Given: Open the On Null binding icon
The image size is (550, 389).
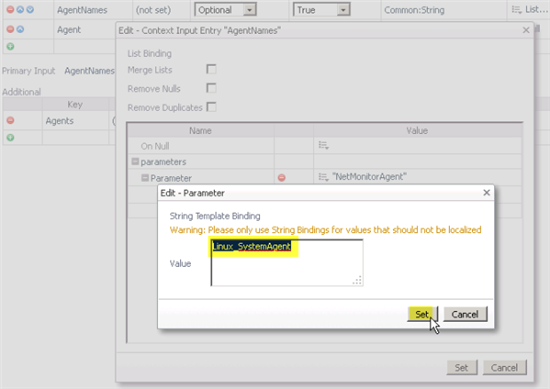Looking at the screenshot, I should pos(323,145).
